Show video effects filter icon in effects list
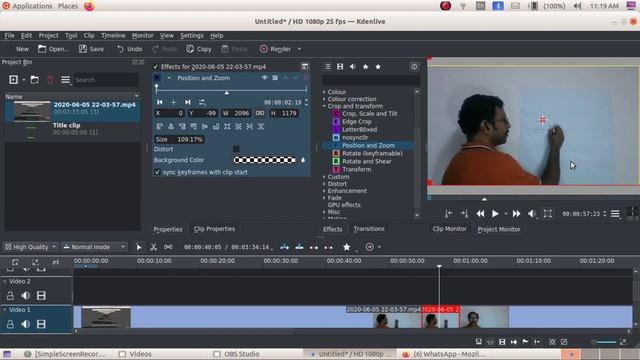The height and width of the screenshot is (360, 640). 340,67
